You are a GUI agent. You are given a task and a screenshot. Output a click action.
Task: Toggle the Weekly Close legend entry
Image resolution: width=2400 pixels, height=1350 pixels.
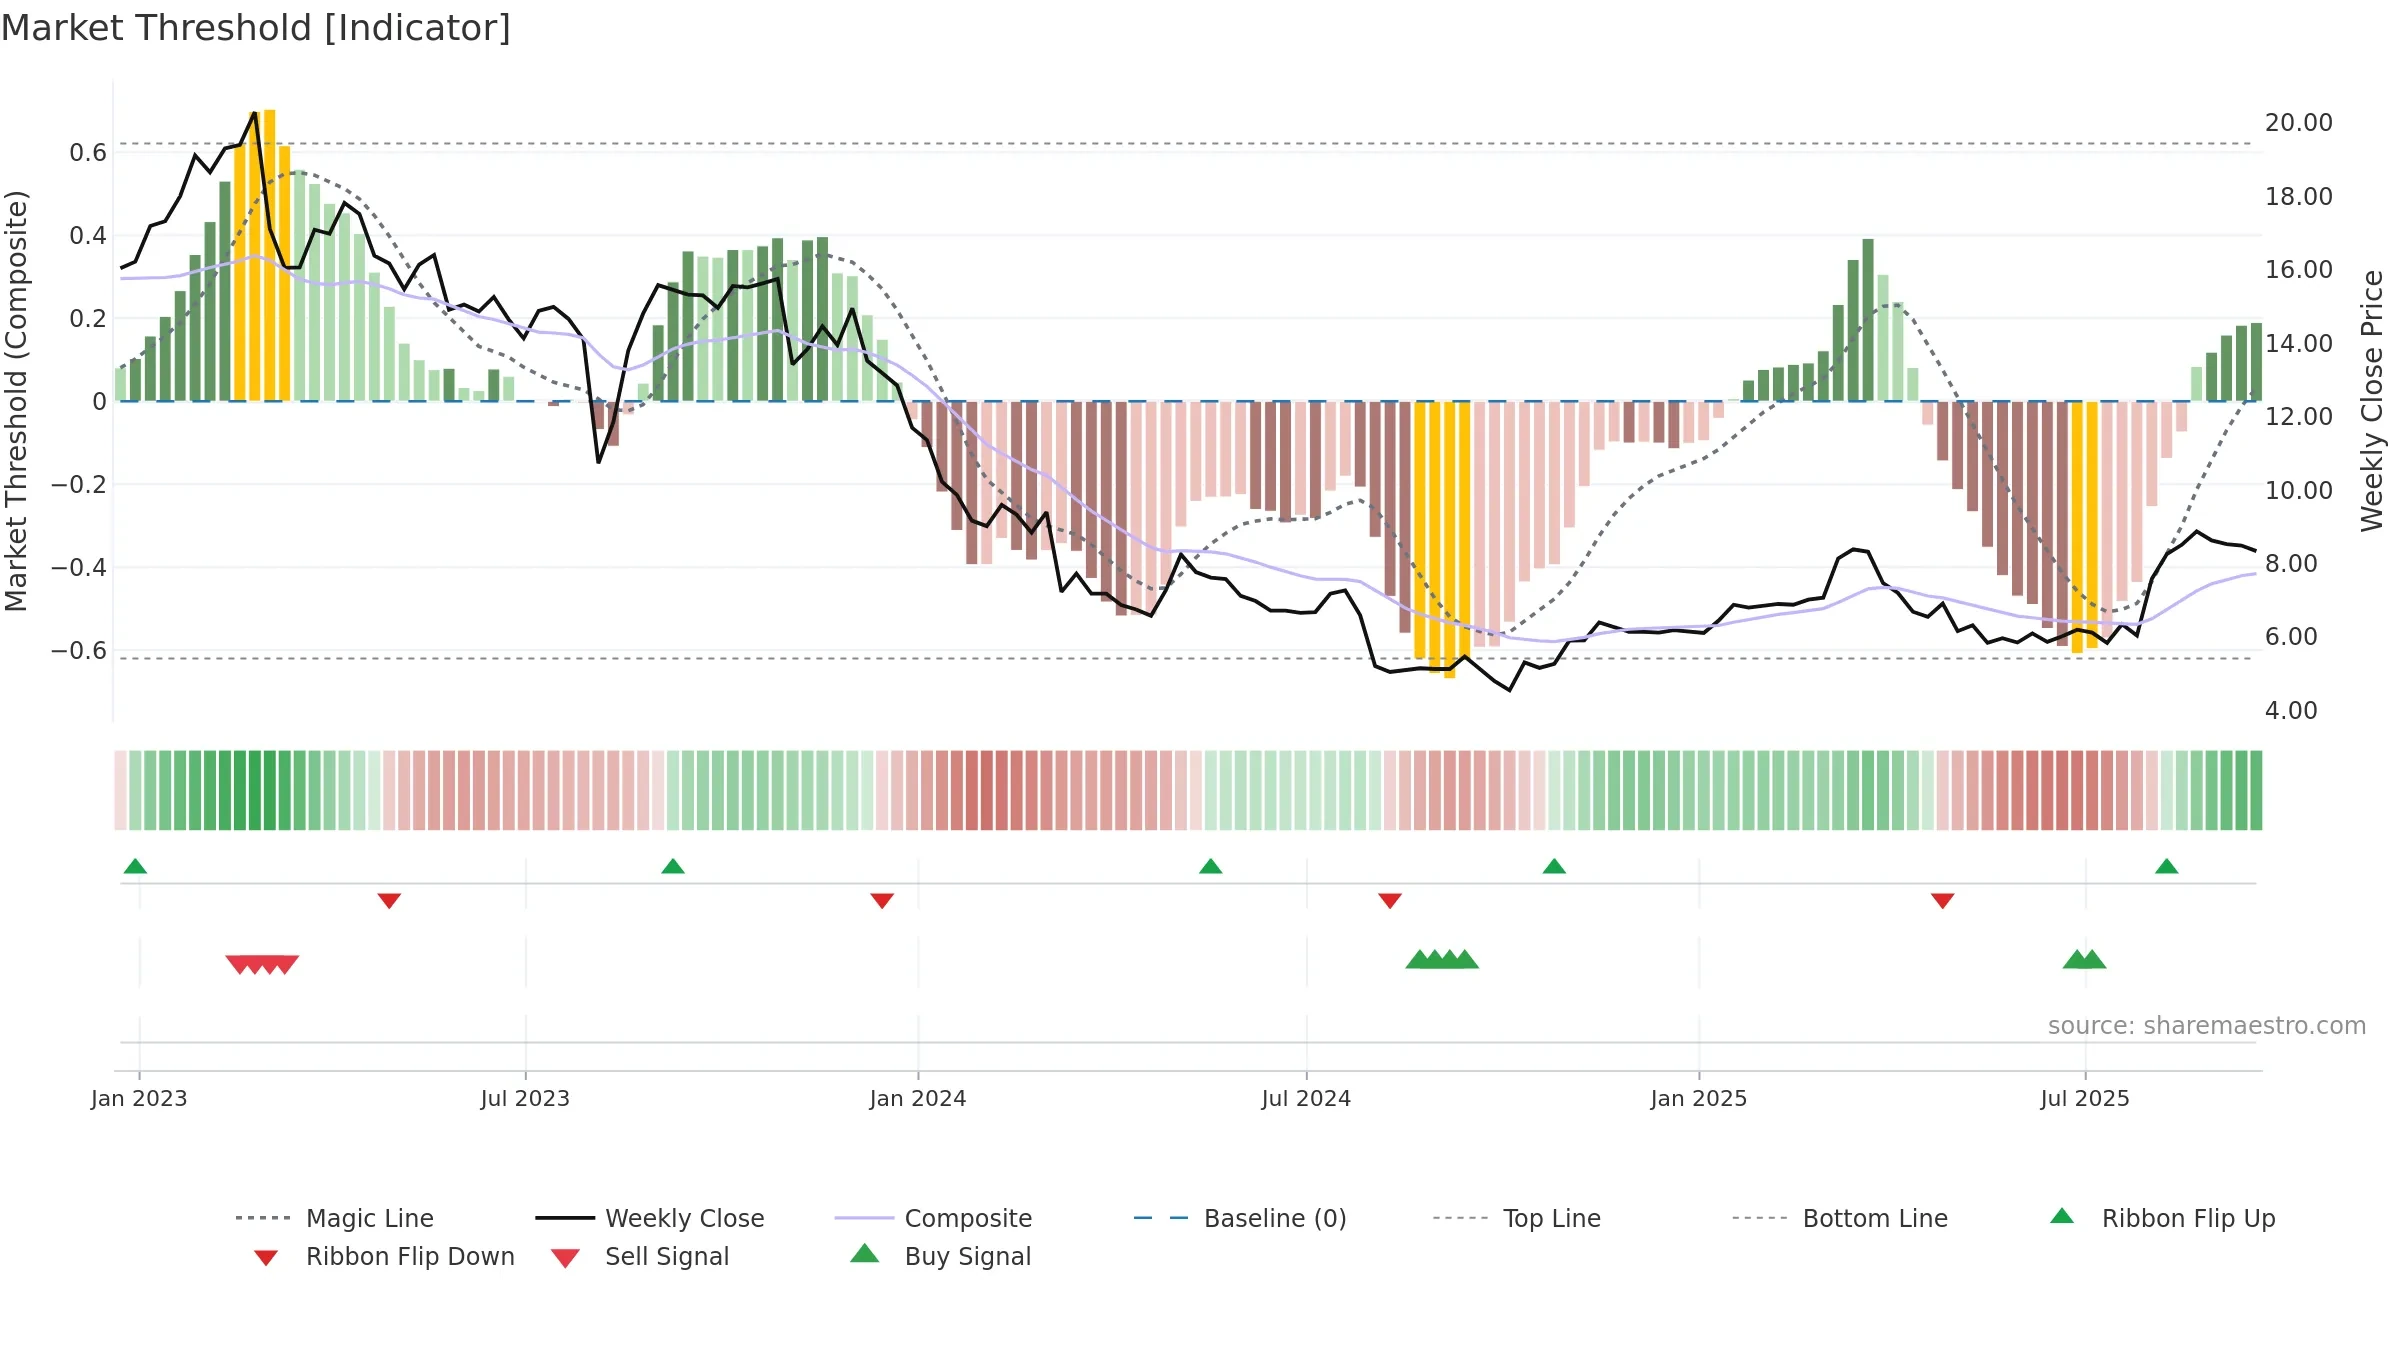coord(649,1218)
